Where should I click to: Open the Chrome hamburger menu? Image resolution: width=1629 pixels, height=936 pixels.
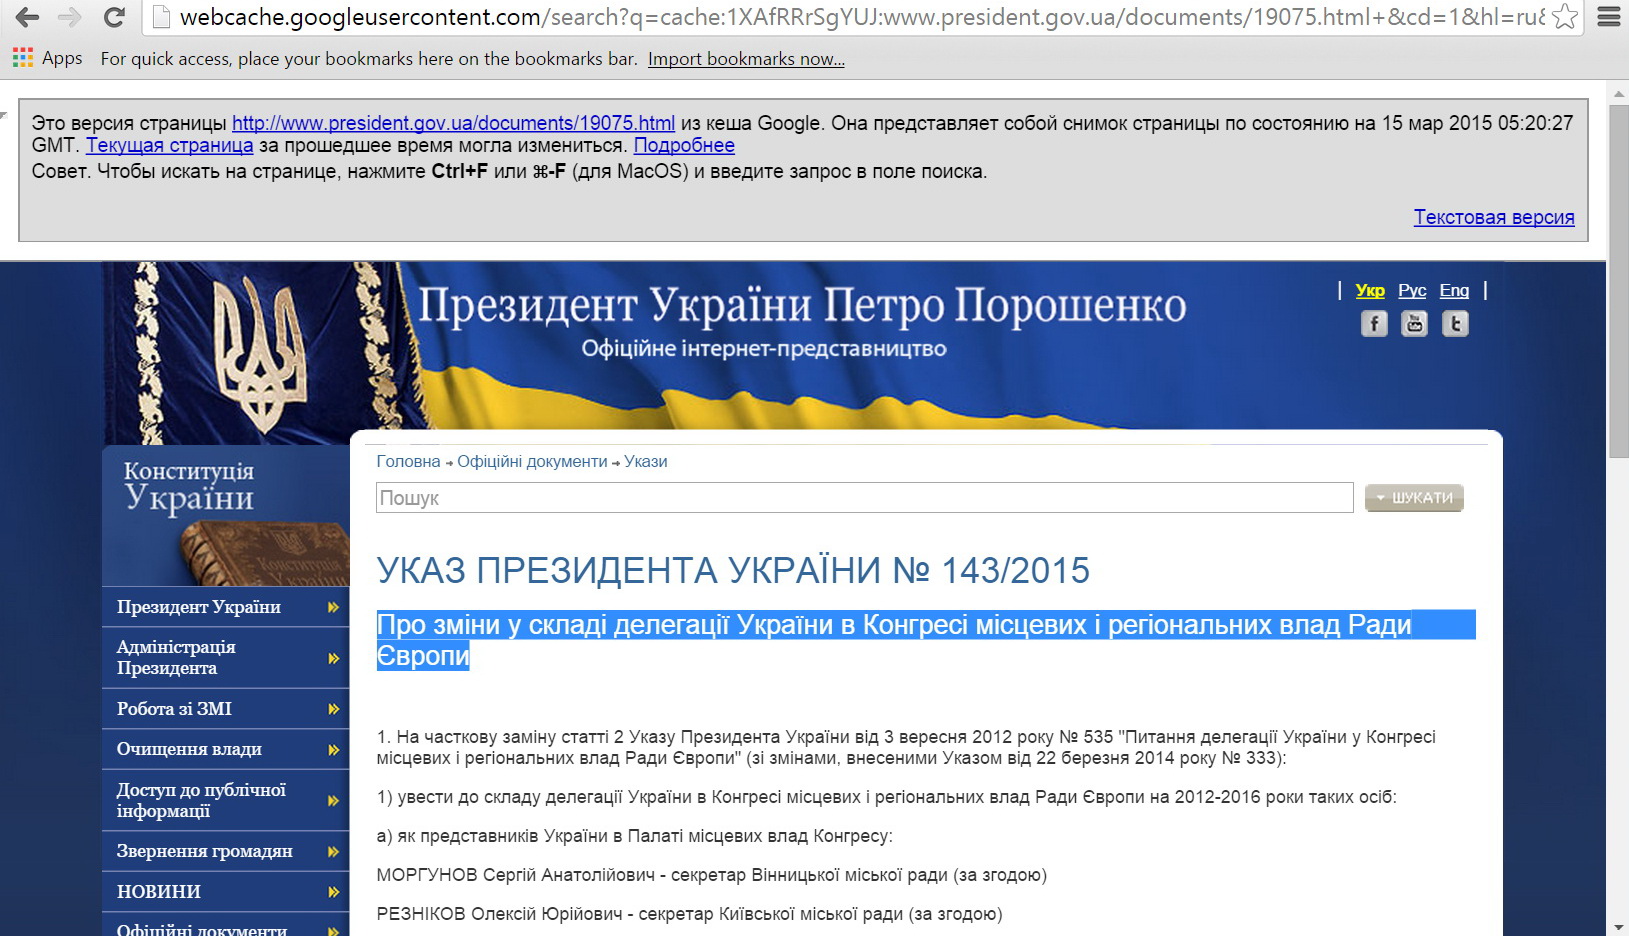1608,17
